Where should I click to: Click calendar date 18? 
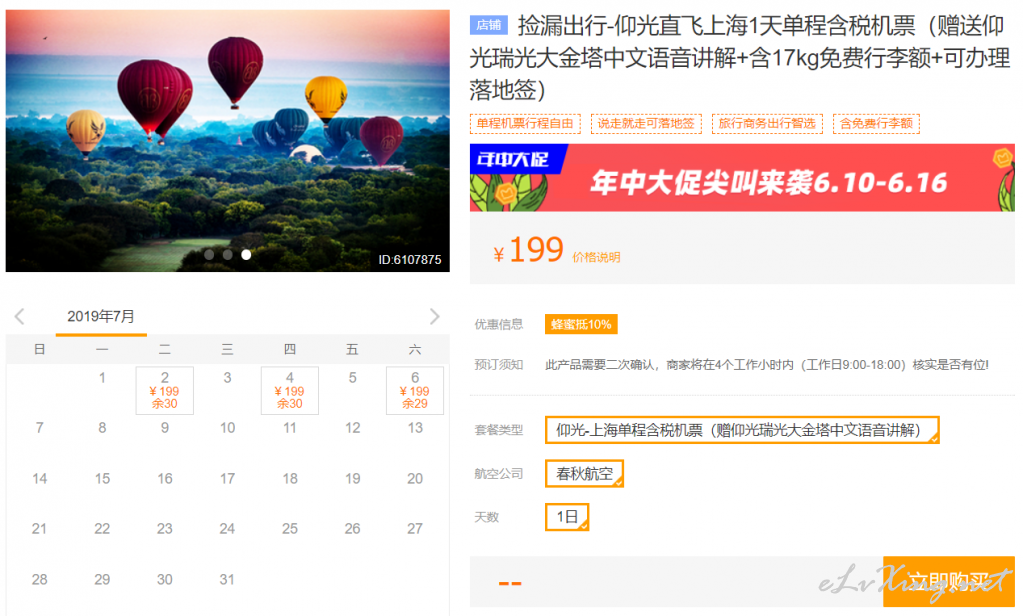tap(290, 478)
